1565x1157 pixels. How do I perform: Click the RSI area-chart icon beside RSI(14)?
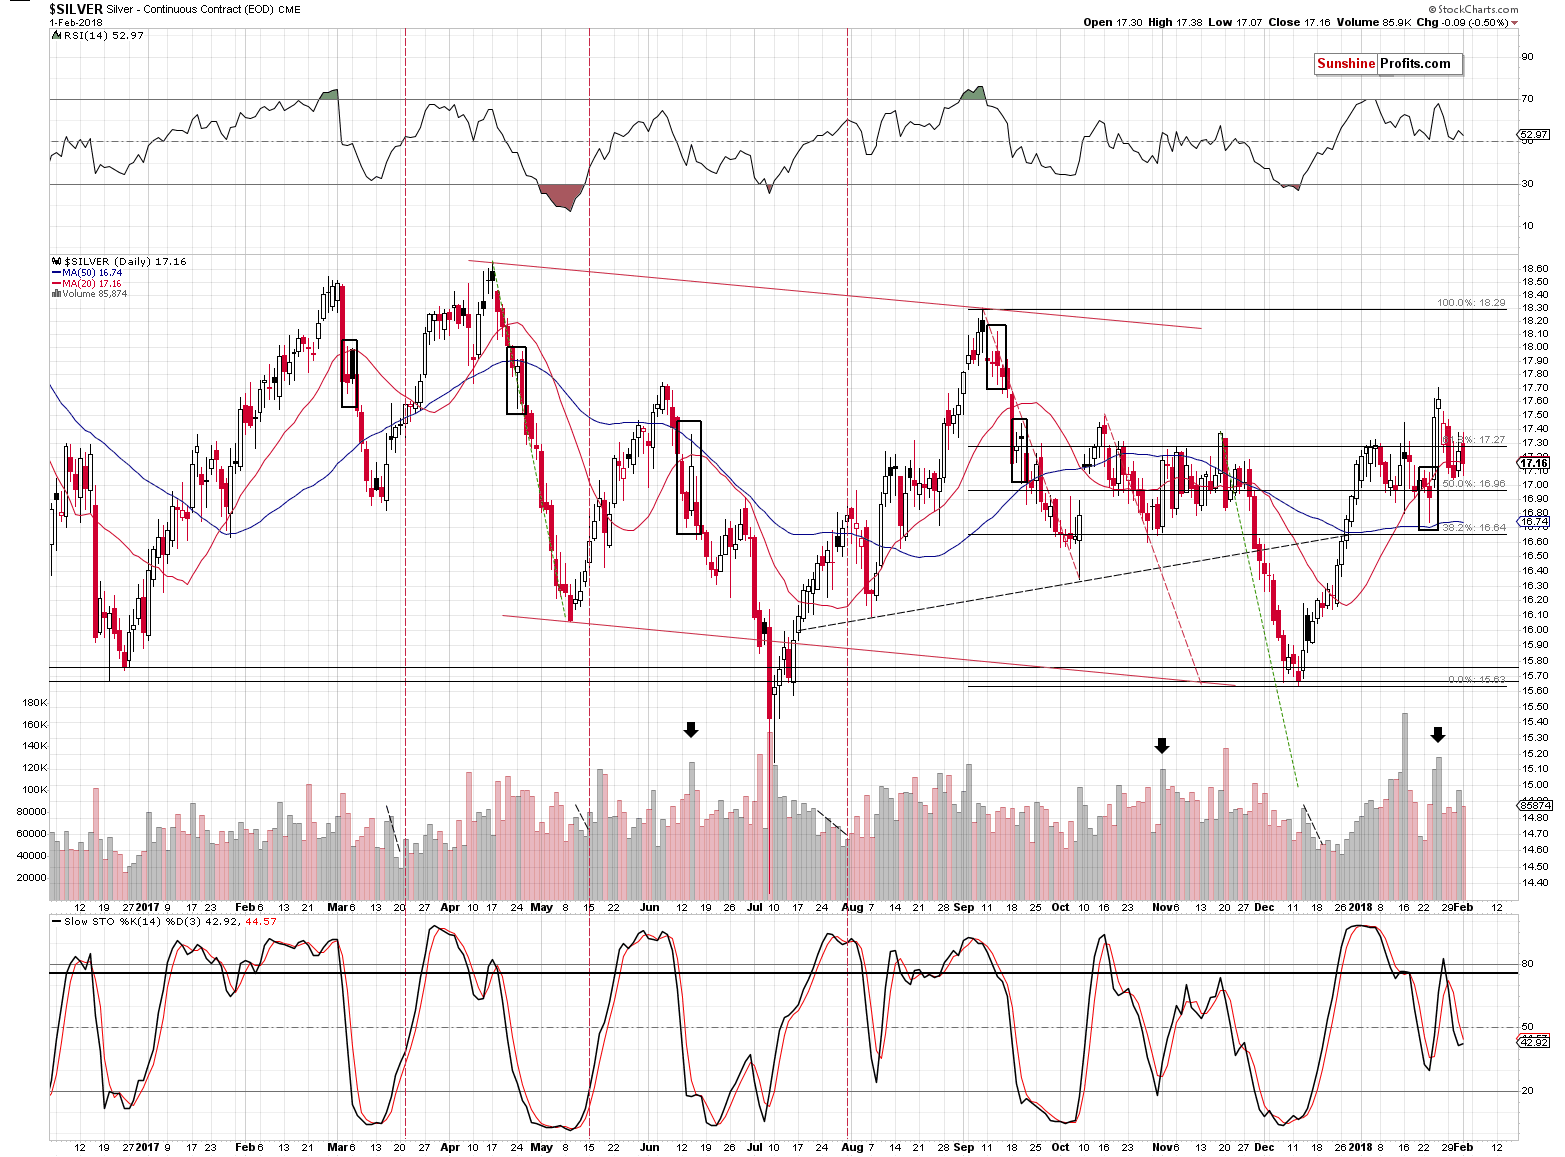pos(55,35)
